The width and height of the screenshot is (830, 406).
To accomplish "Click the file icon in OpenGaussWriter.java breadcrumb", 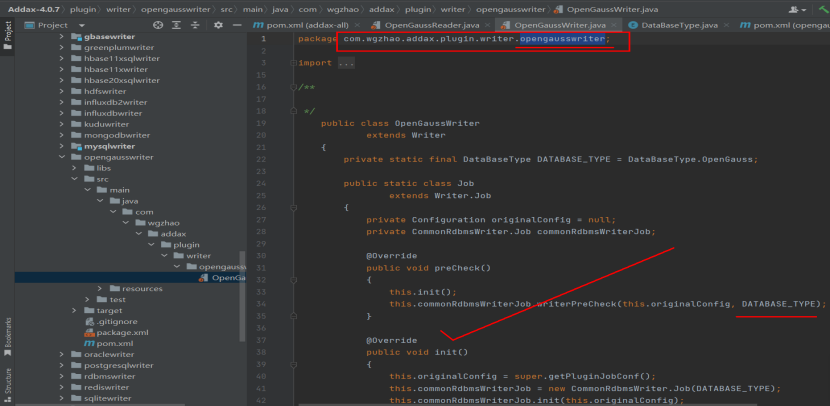I will point(557,10).
